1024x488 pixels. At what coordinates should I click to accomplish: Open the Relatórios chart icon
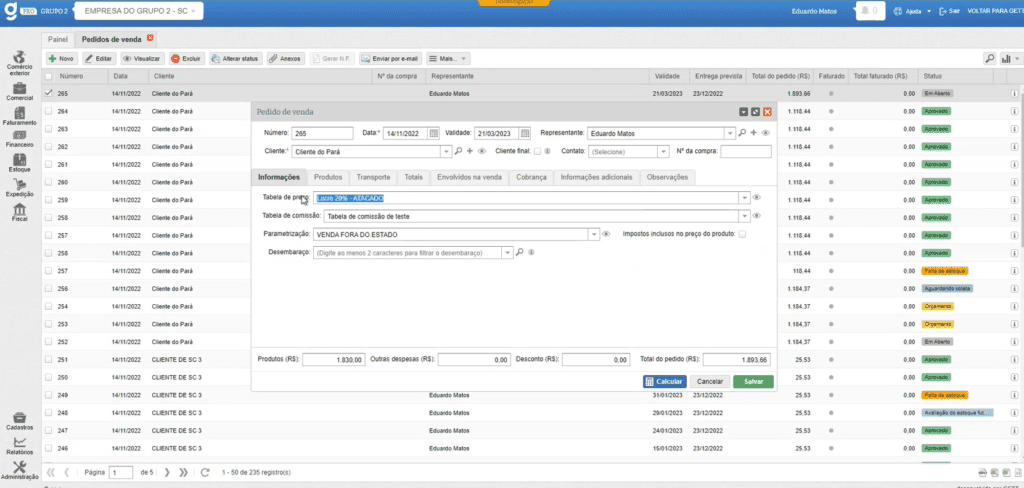pyautogui.click(x=19, y=444)
